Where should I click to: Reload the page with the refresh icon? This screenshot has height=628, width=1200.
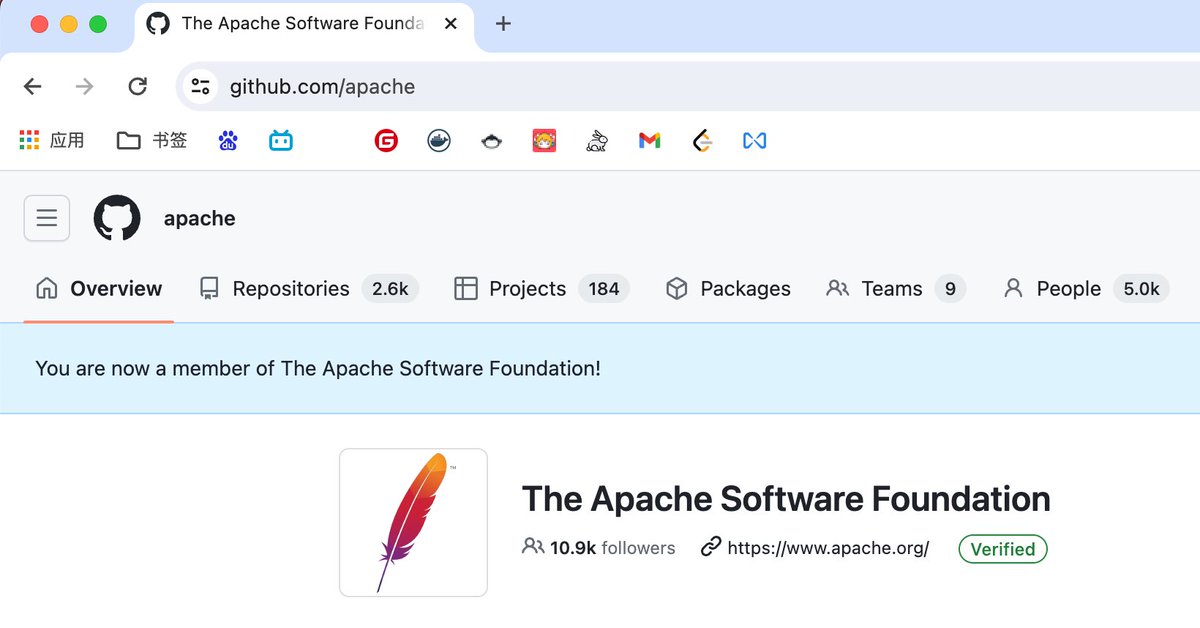(138, 87)
